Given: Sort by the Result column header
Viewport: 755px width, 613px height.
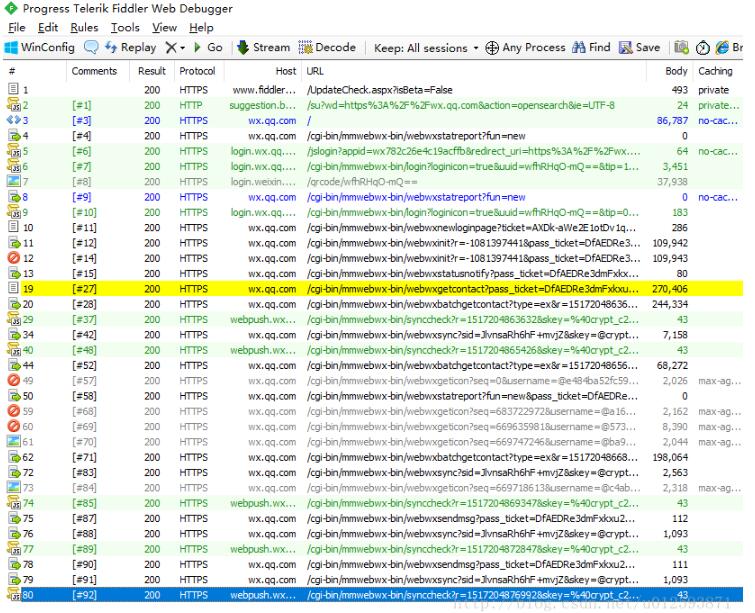Looking at the screenshot, I should pos(152,71).
